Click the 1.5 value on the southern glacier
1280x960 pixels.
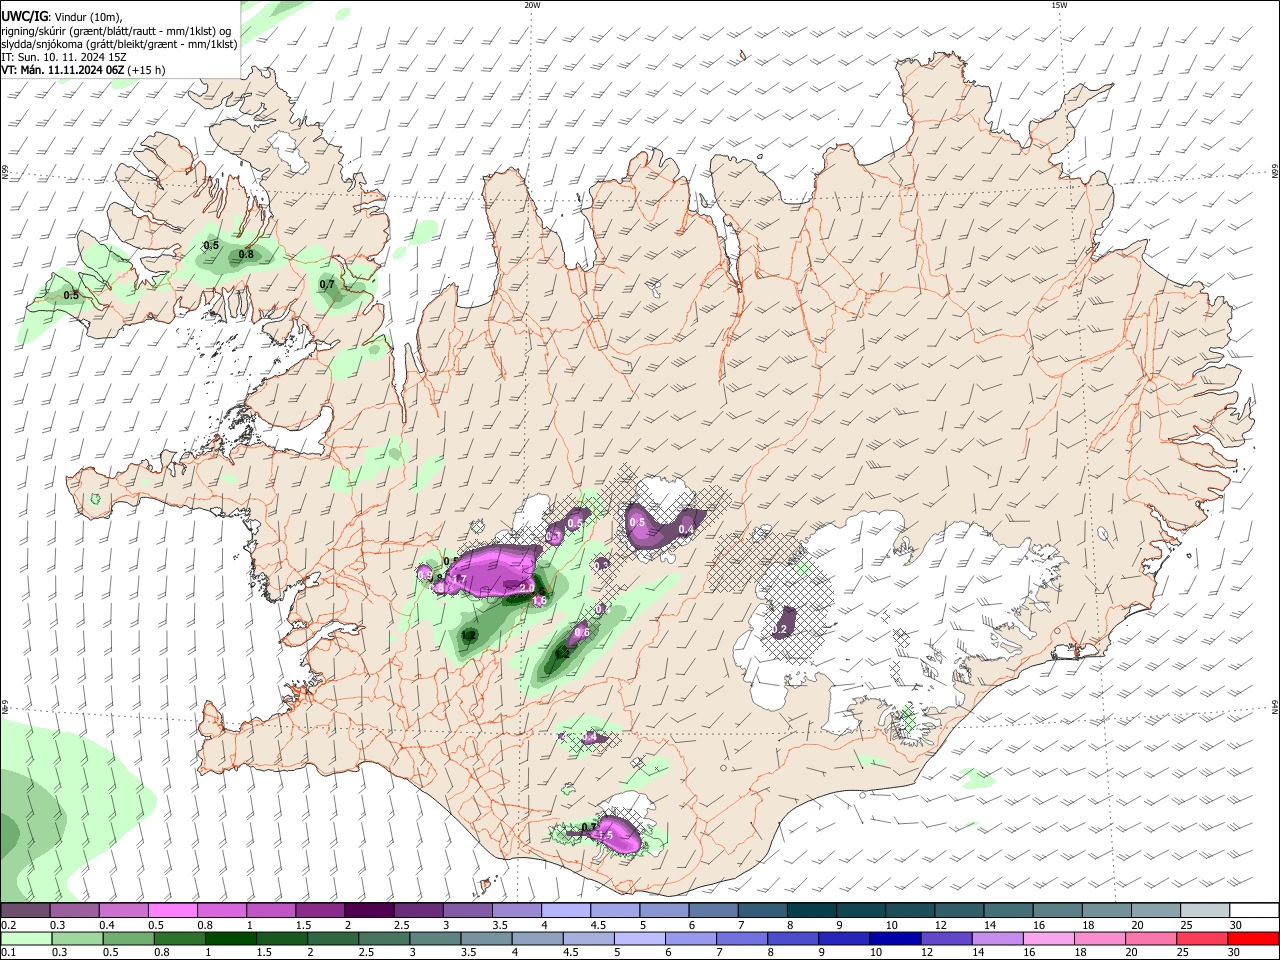605,835
